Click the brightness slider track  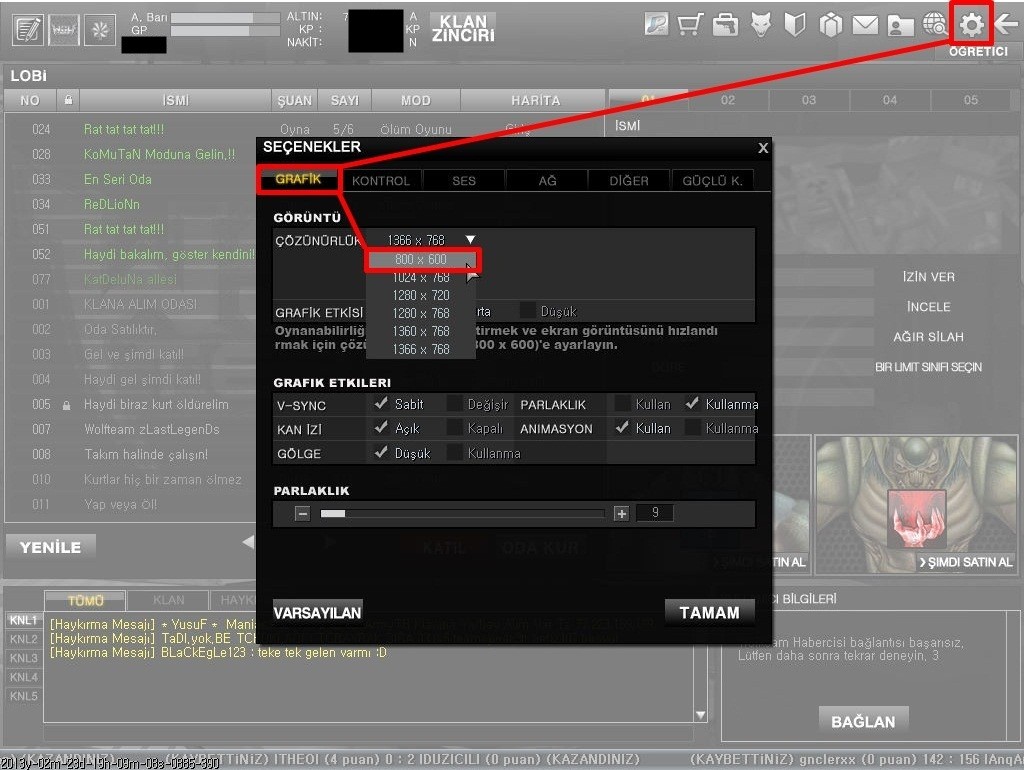tap(462, 514)
